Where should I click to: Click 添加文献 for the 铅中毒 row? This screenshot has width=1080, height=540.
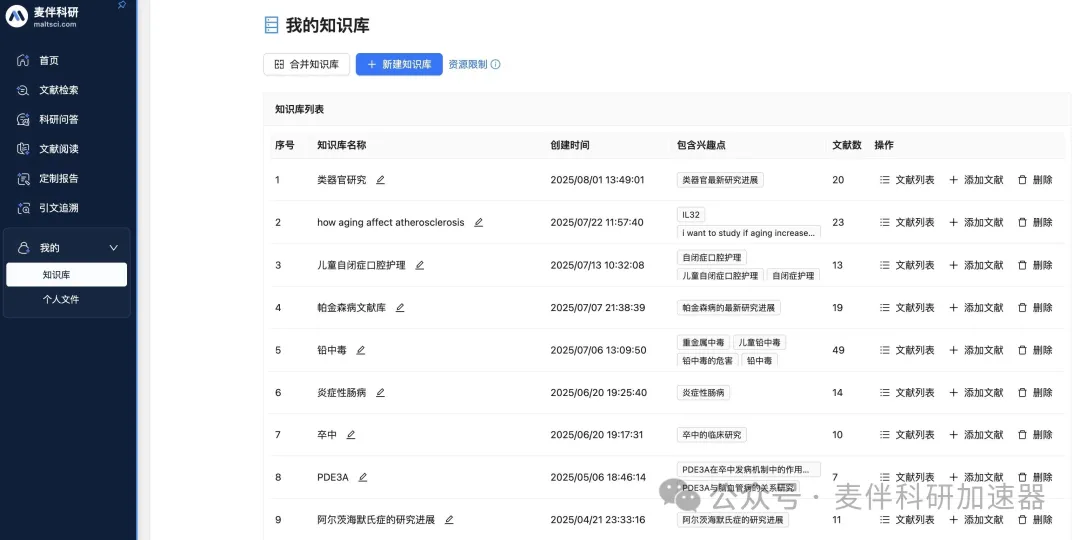pos(975,350)
